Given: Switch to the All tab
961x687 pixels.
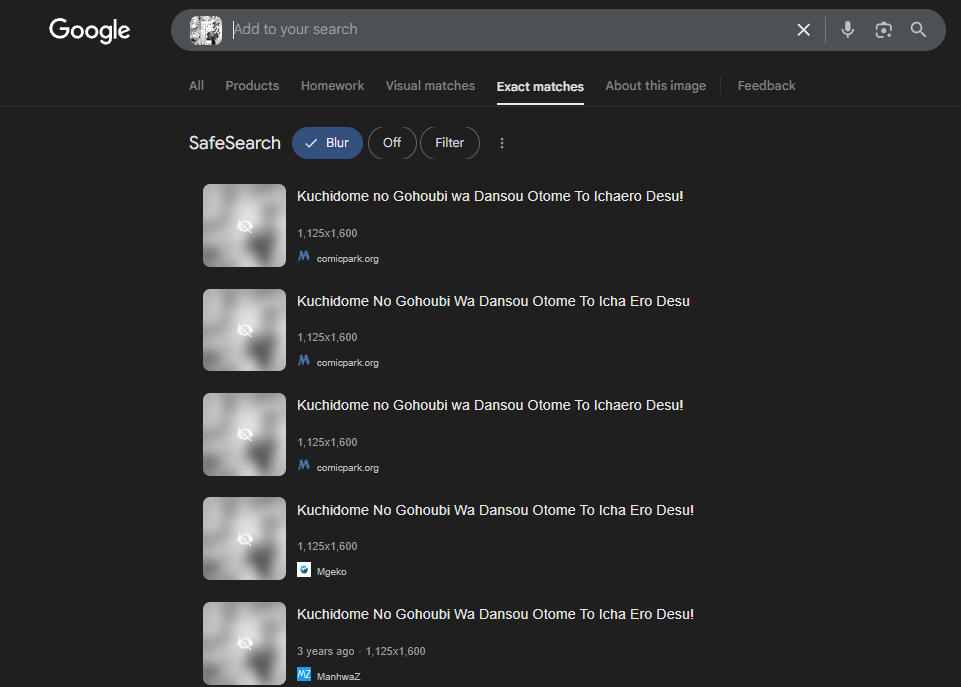Looking at the screenshot, I should [196, 86].
